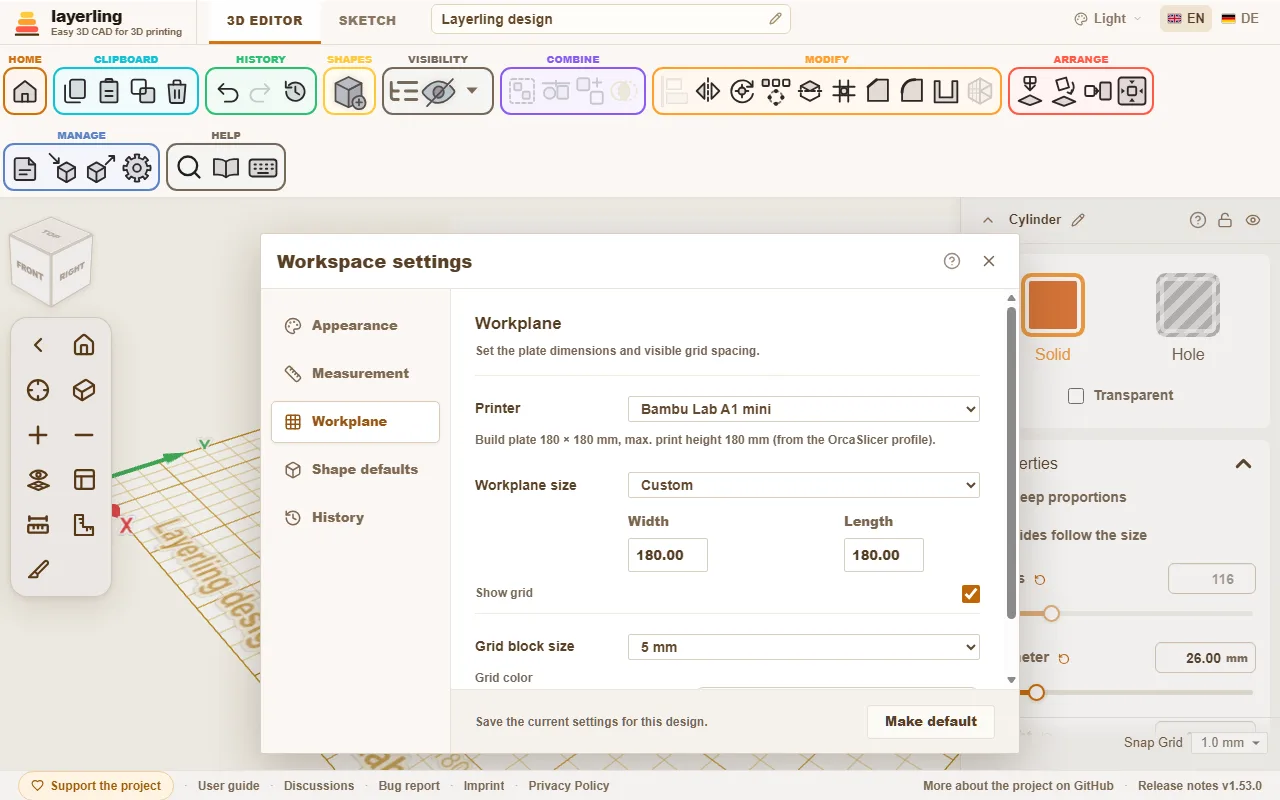Screen dimensions: 1280x800
Task: Open the Visibility group dropdown arrow
Action: pyautogui.click(x=472, y=91)
